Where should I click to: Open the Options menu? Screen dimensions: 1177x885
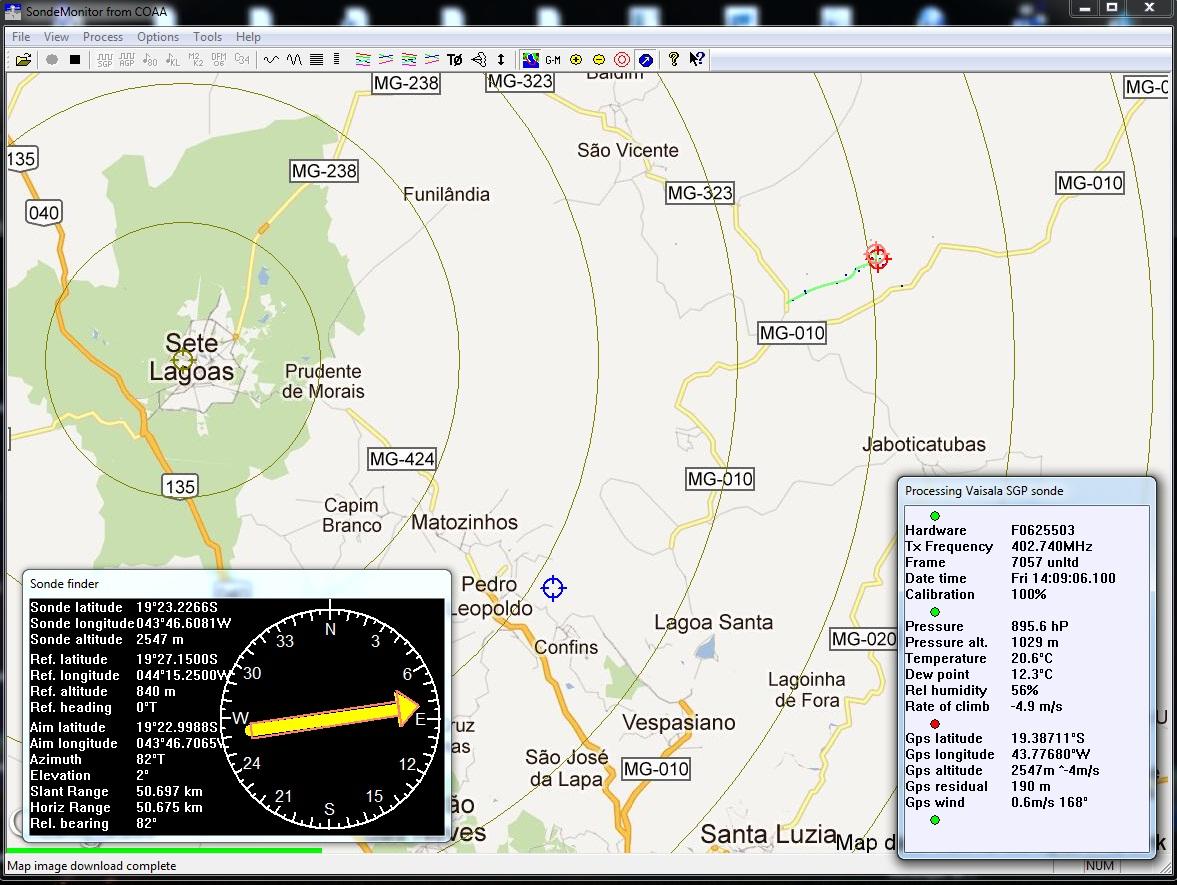pos(158,37)
